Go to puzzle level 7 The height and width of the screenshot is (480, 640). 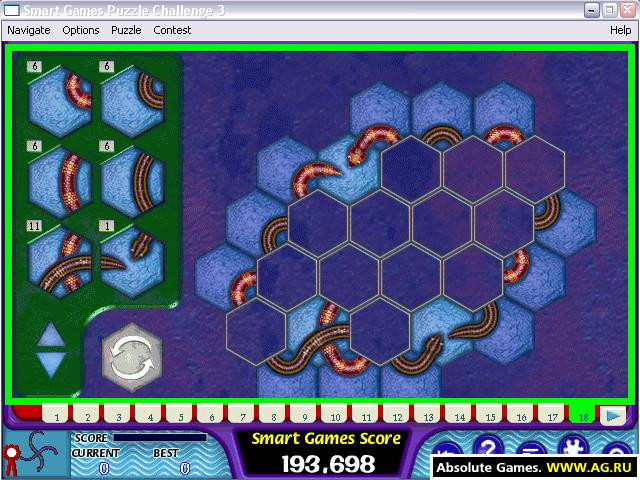pos(243,416)
